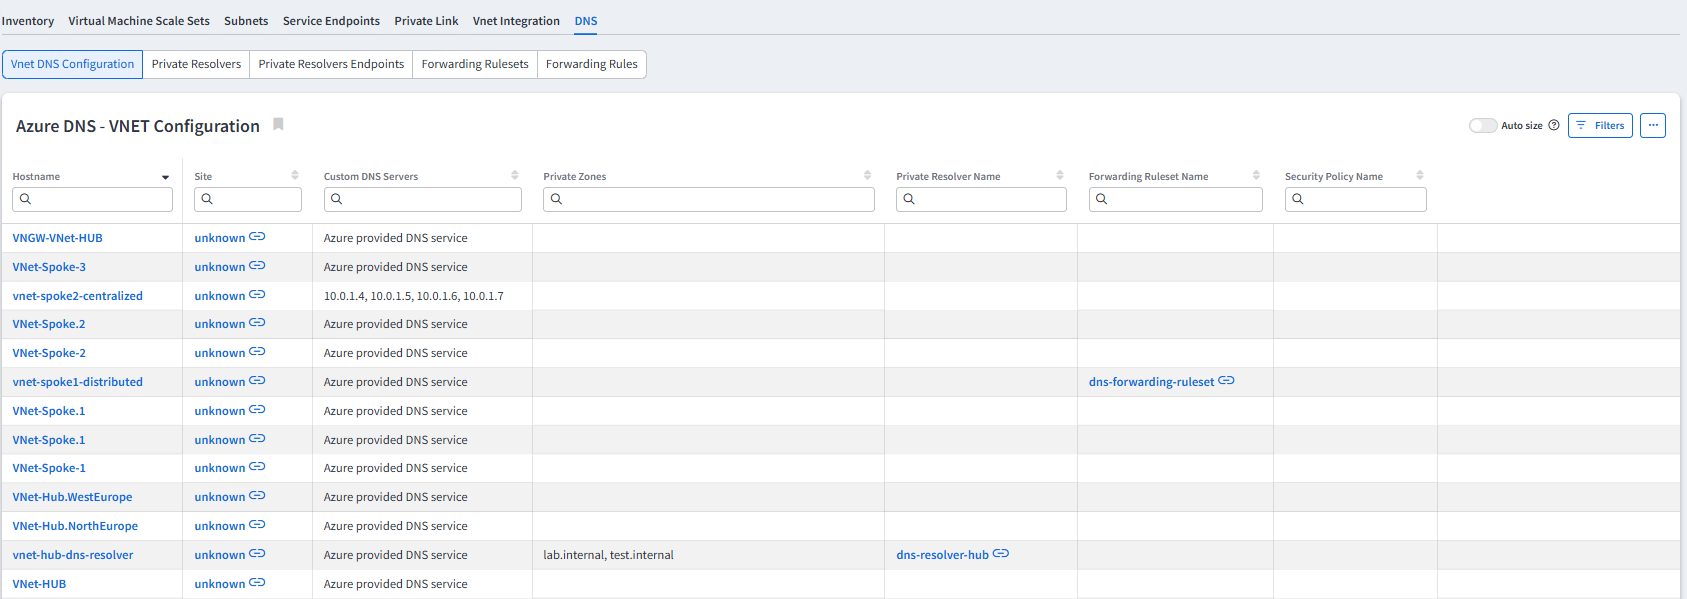Sort the Custom DNS Servers column
This screenshot has height=599, width=1687.
515,176
